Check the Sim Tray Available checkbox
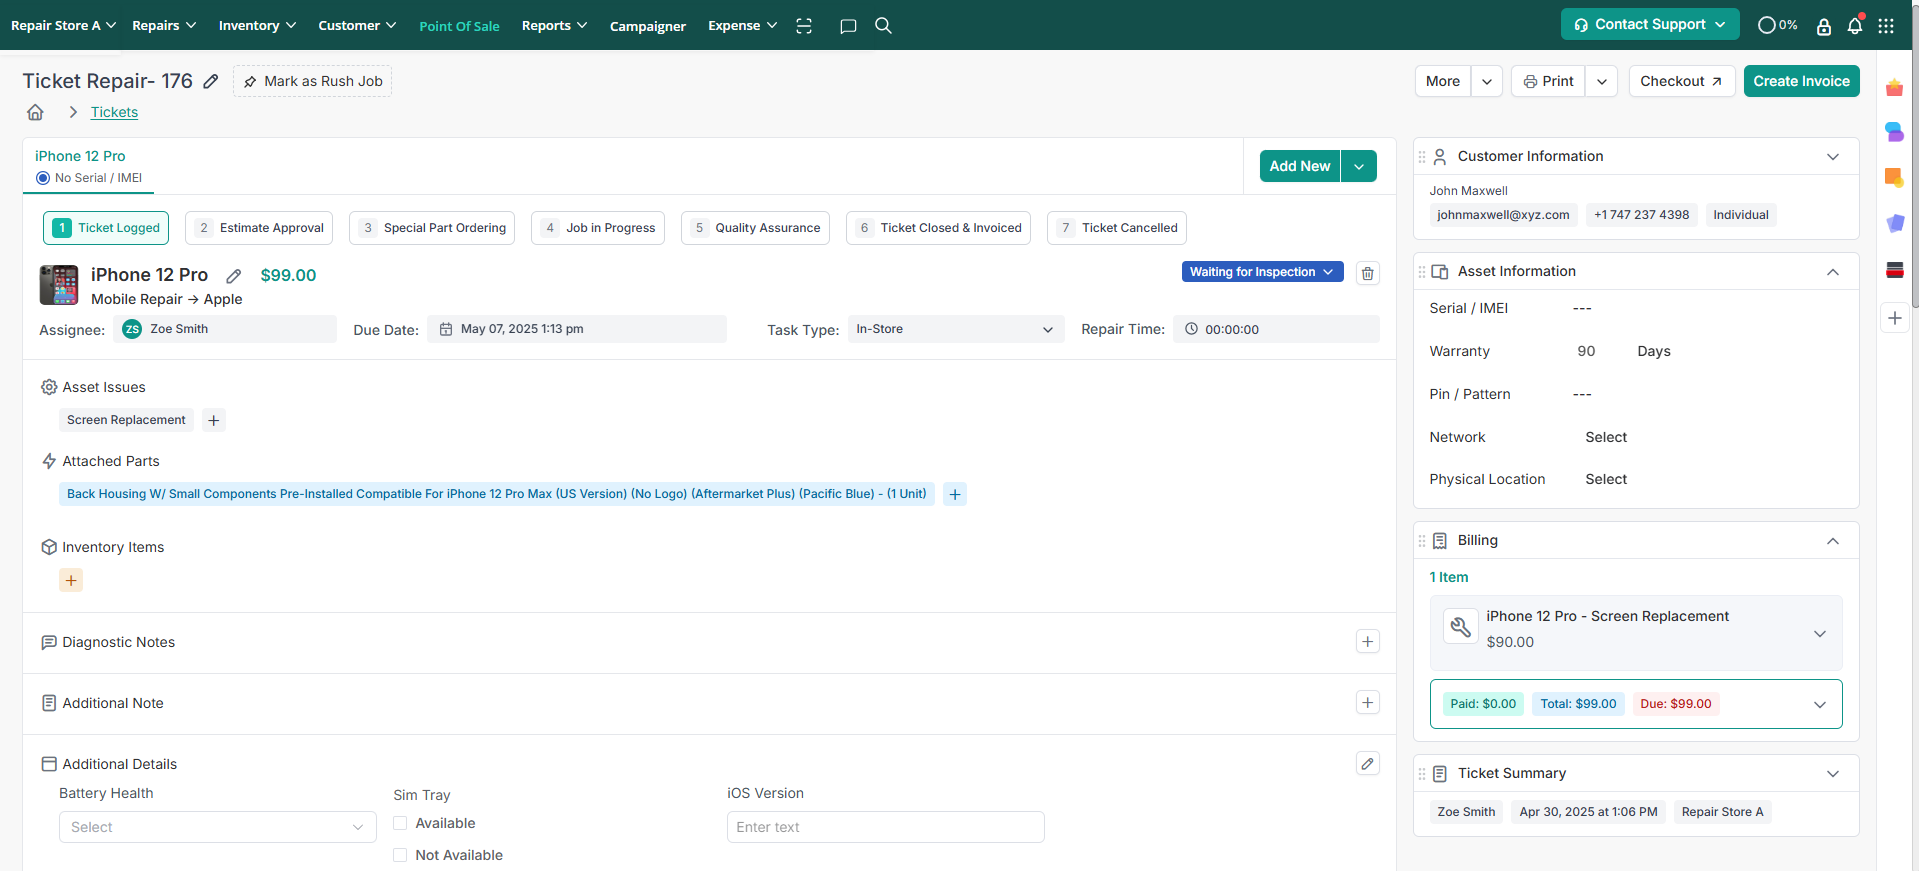 (400, 823)
